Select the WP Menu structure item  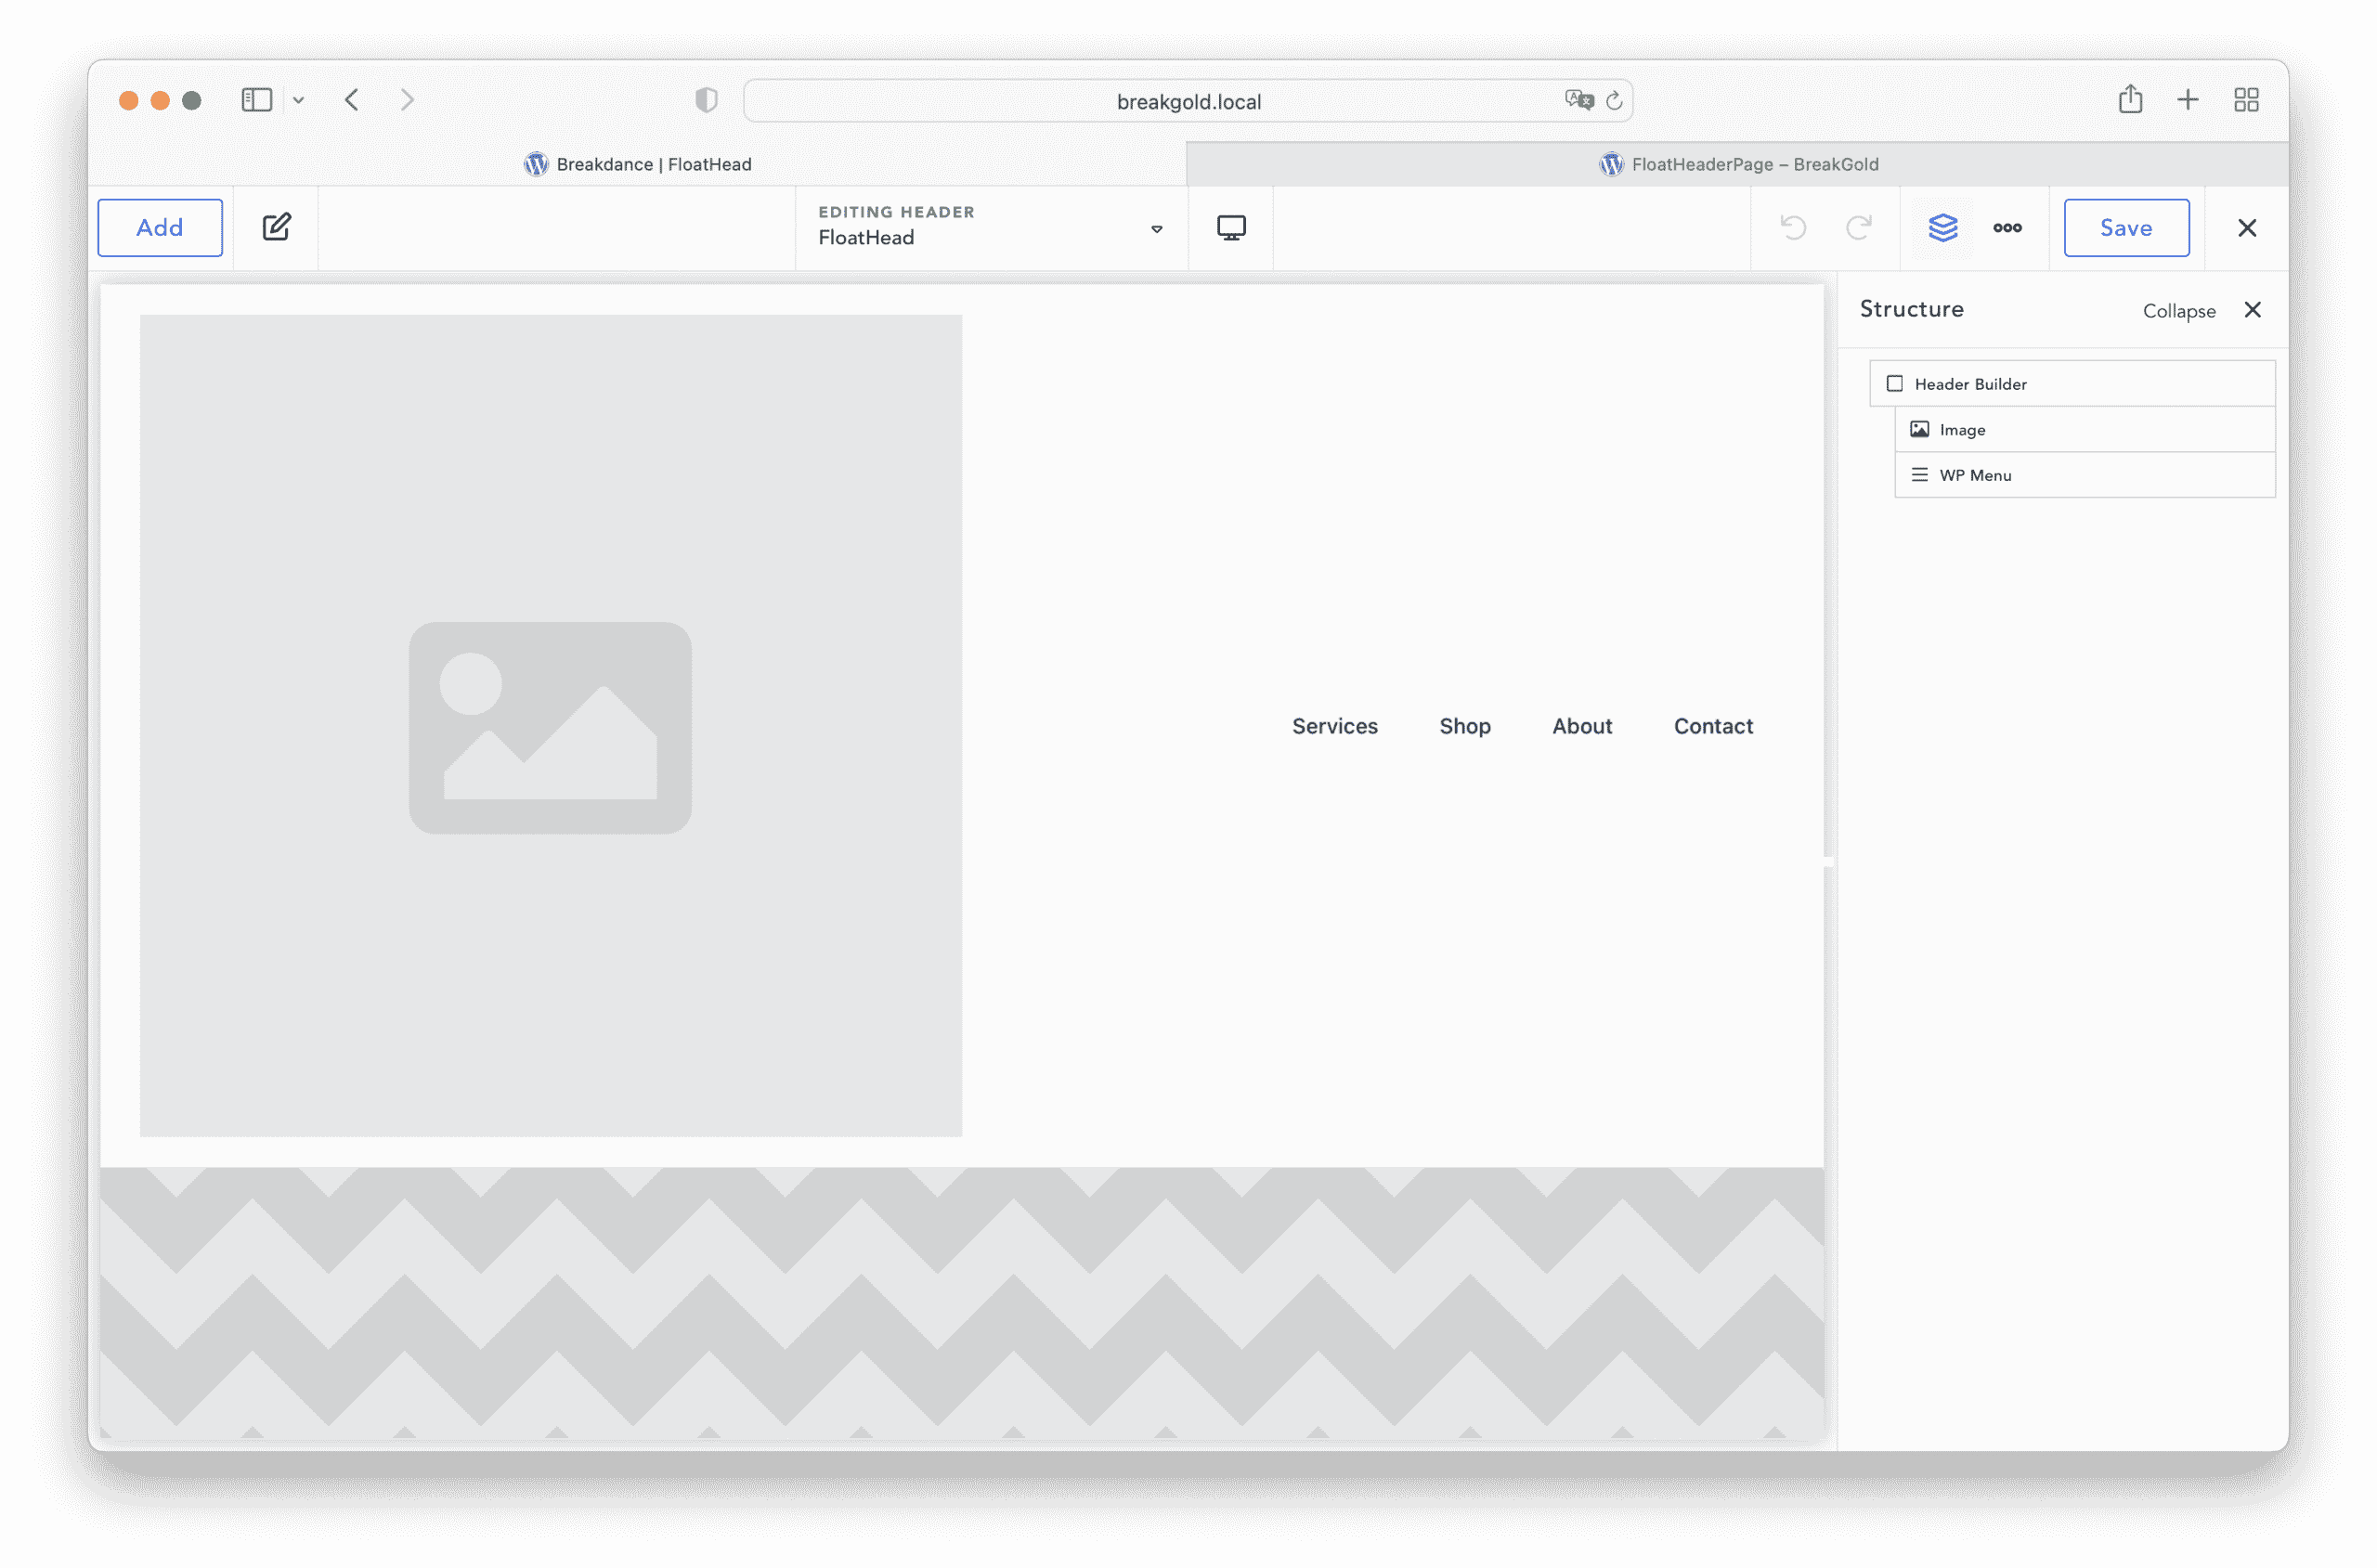pyautogui.click(x=1975, y=475)
